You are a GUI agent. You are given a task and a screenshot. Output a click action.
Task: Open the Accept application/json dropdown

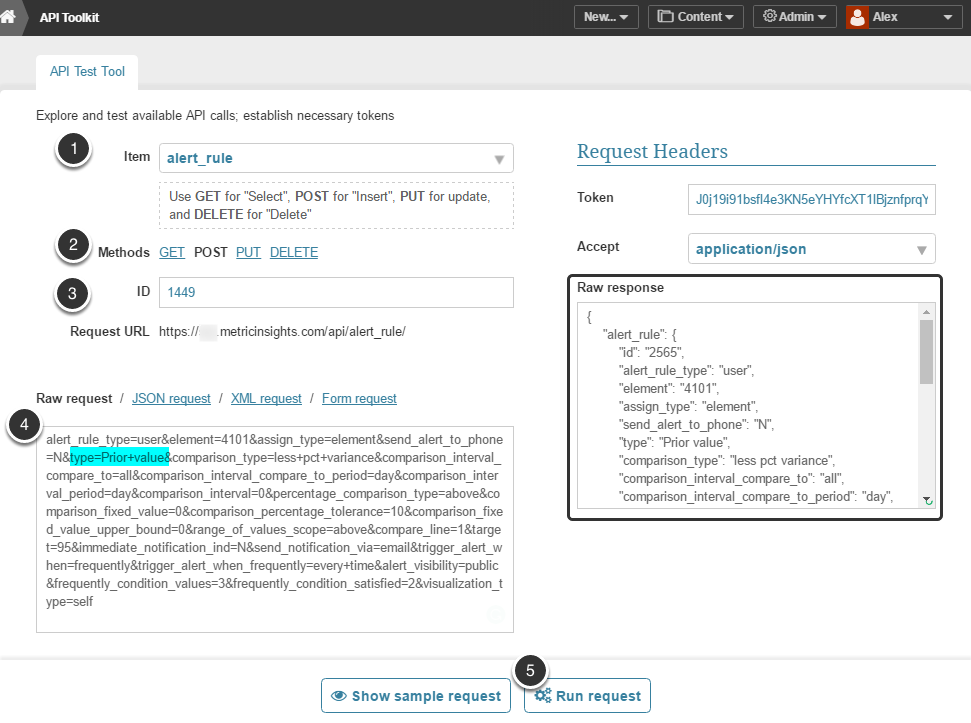click(921, 249)
